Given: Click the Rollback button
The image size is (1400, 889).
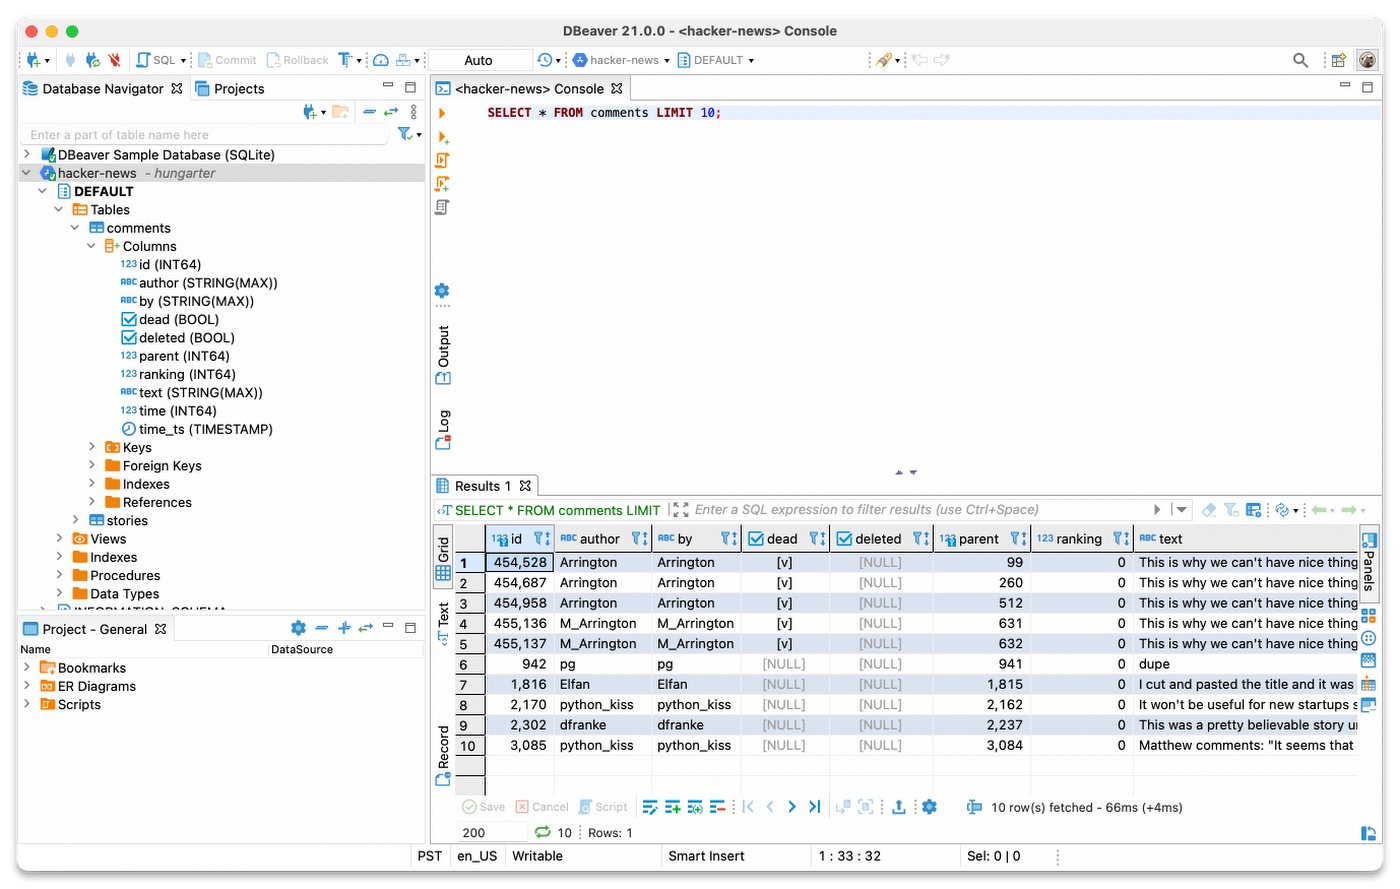Looking at the screenshot, I should tap(298, 60).
